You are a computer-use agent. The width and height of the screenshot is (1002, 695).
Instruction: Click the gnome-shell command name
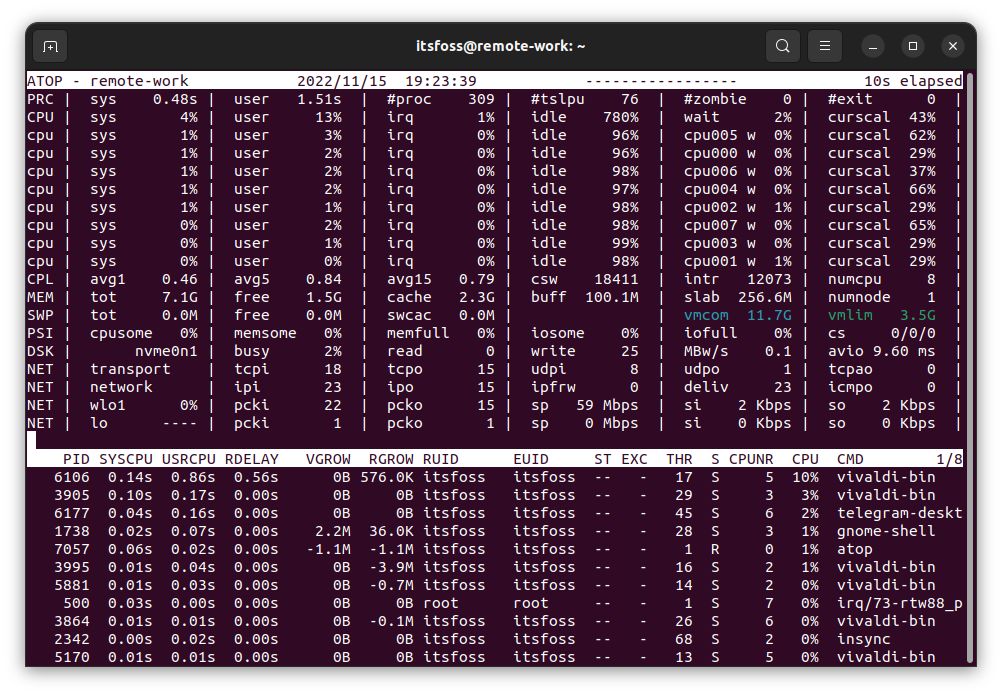(886, 531)
